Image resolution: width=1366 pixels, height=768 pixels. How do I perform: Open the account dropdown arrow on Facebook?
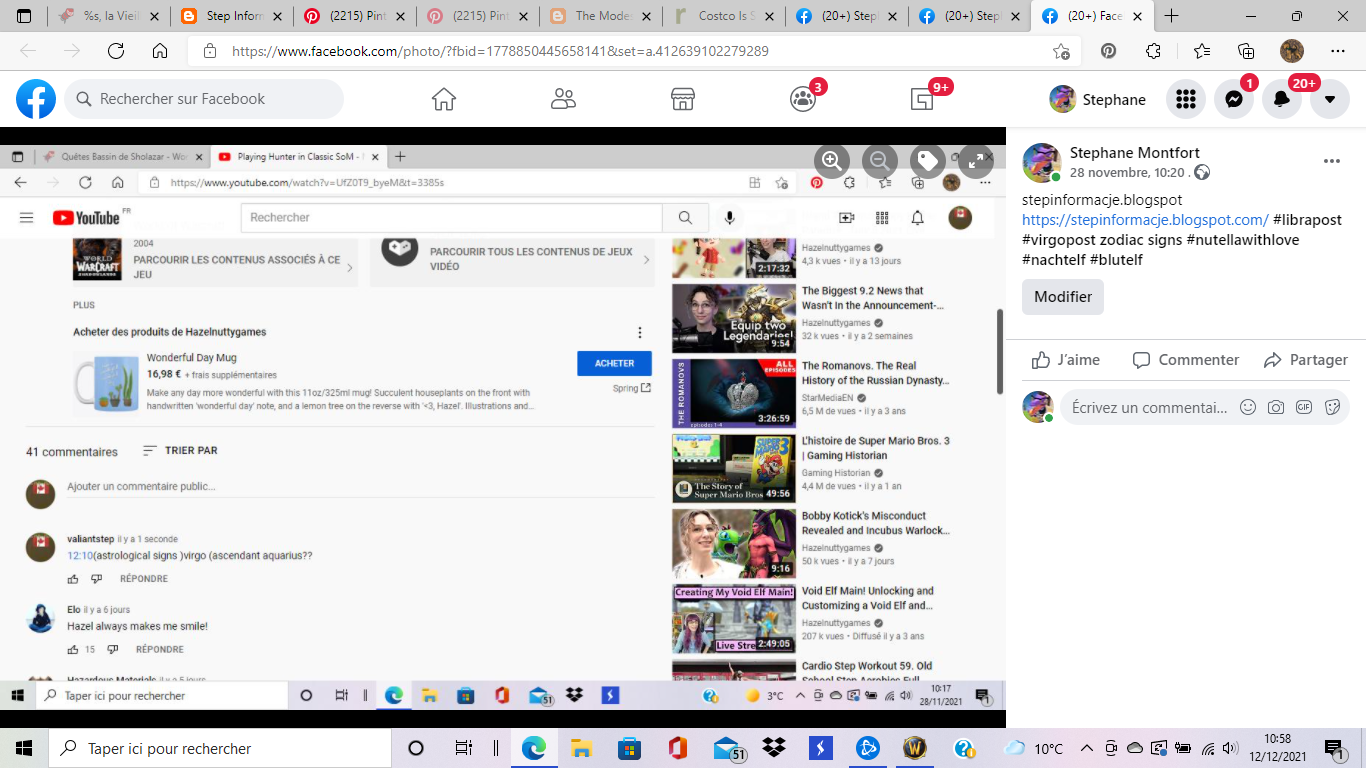(x=1330, y=99)
